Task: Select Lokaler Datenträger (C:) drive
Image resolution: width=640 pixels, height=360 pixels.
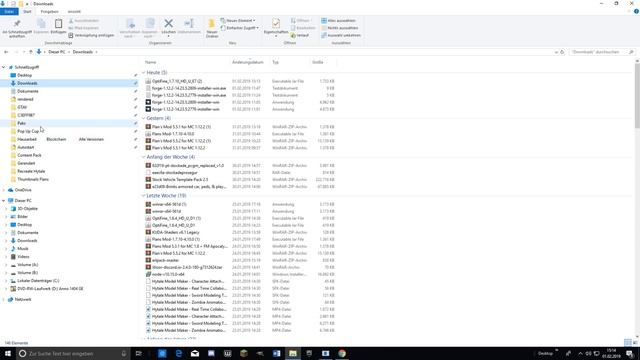Action: 38,281
